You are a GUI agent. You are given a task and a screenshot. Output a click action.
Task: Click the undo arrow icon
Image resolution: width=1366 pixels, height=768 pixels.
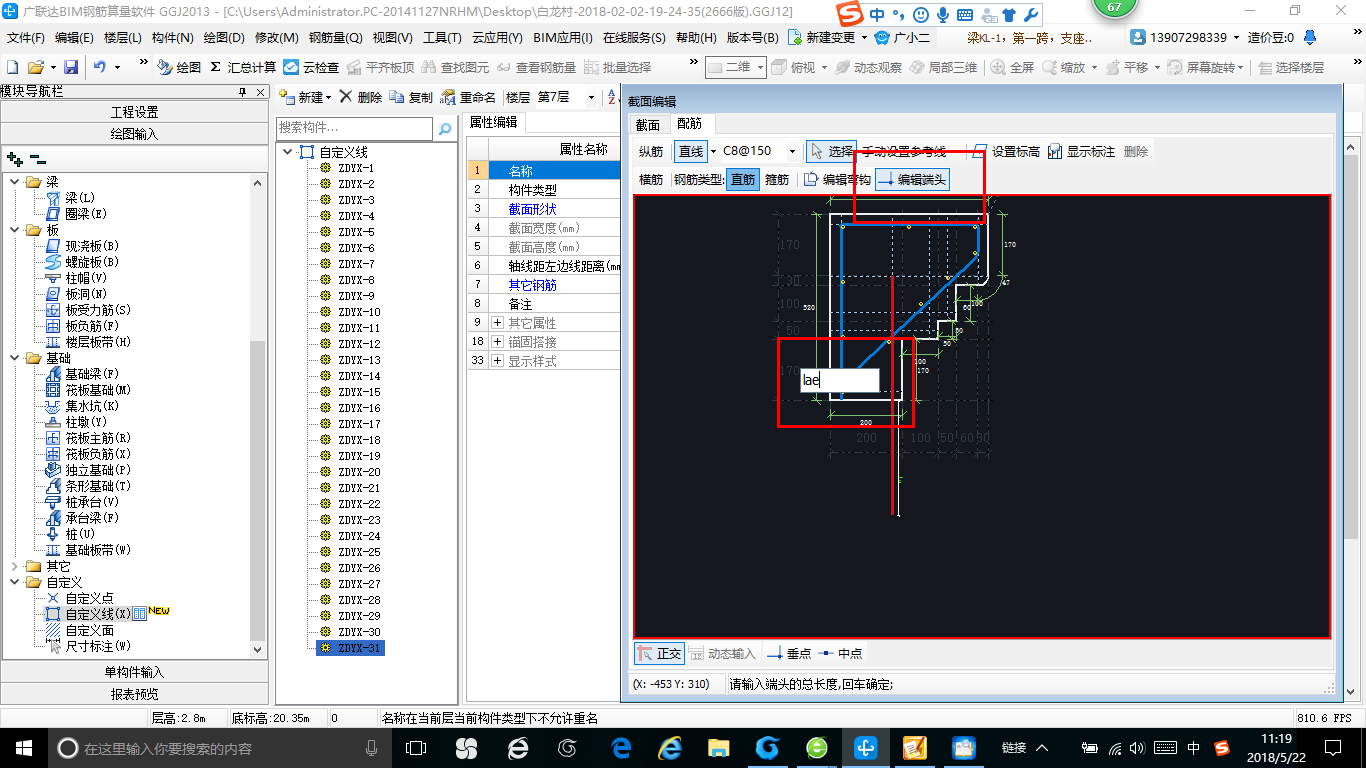pos(100,67)
